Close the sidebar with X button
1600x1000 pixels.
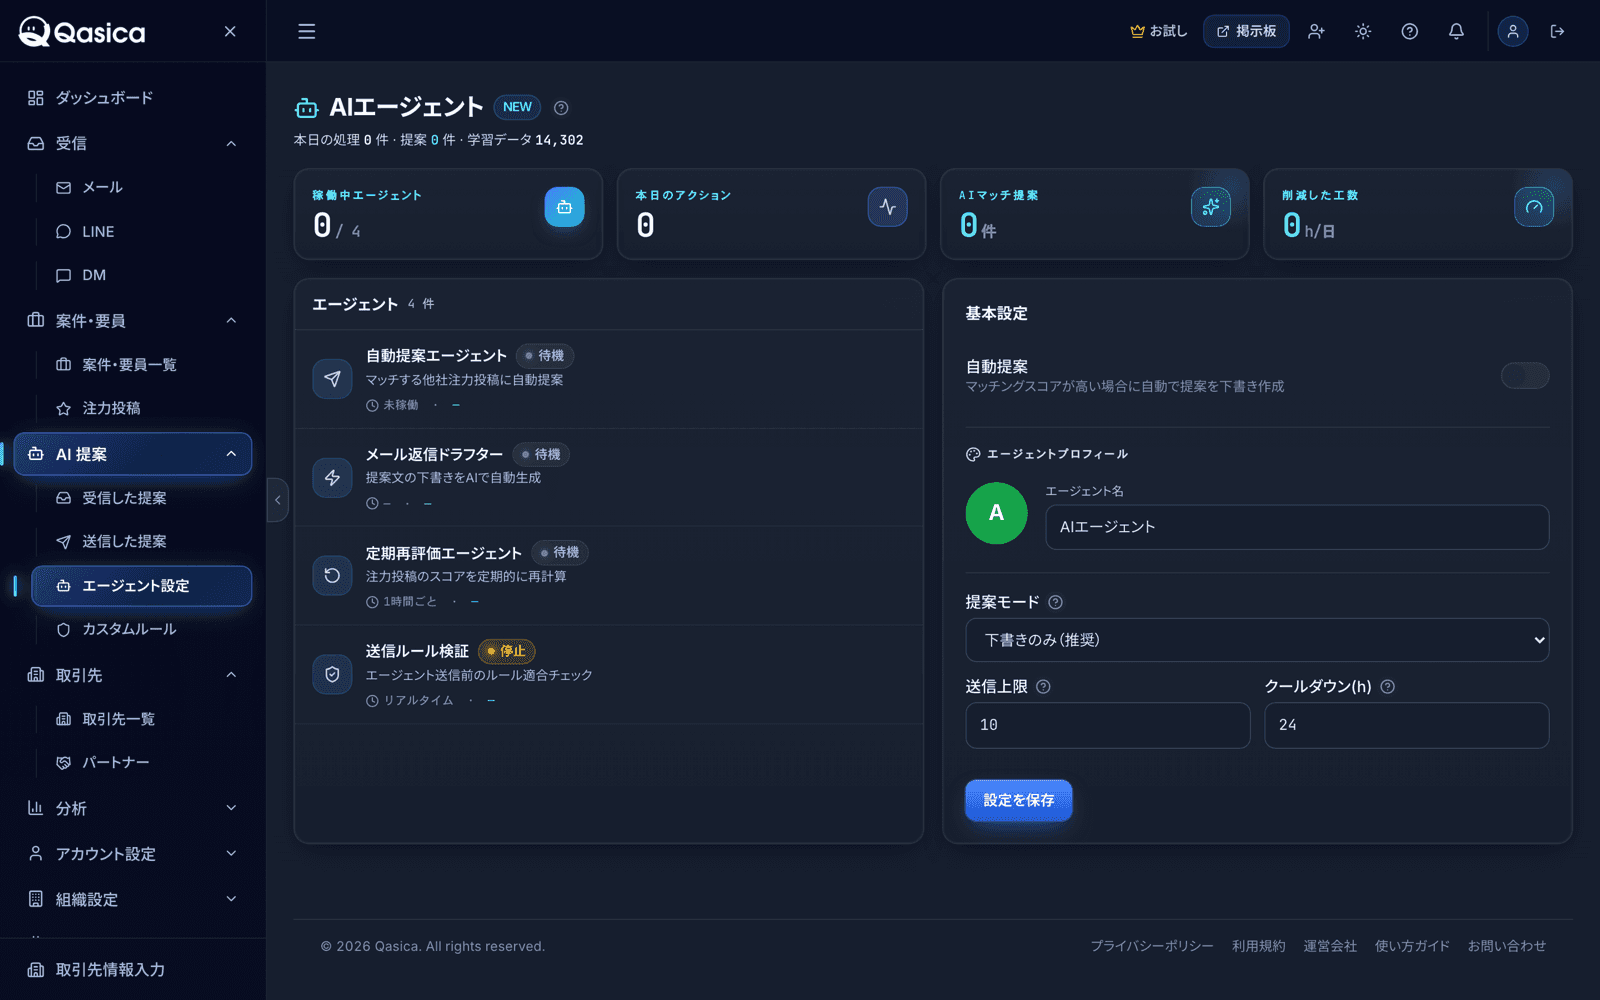point(230,31)
